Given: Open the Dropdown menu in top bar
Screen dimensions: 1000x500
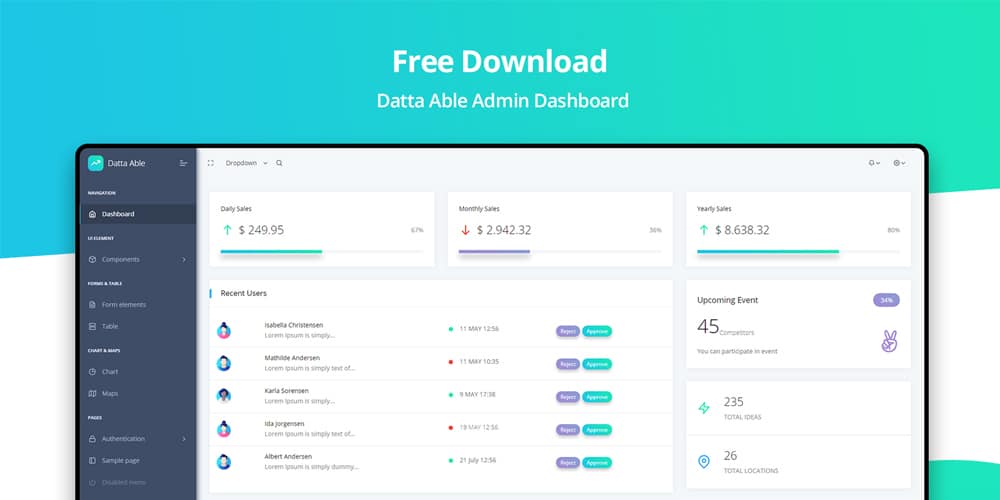Looking at the screenshot, I should [246, 163].
